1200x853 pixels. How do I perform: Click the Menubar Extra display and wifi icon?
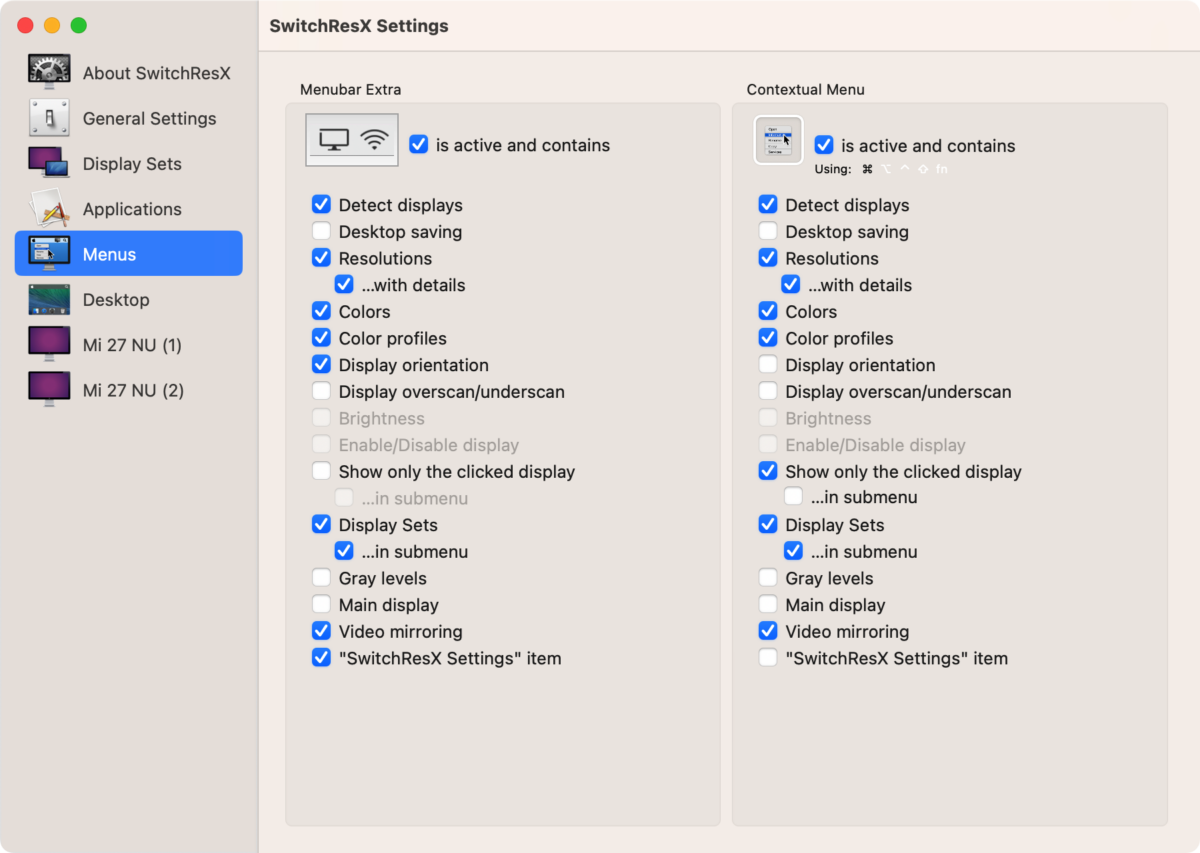352,140
